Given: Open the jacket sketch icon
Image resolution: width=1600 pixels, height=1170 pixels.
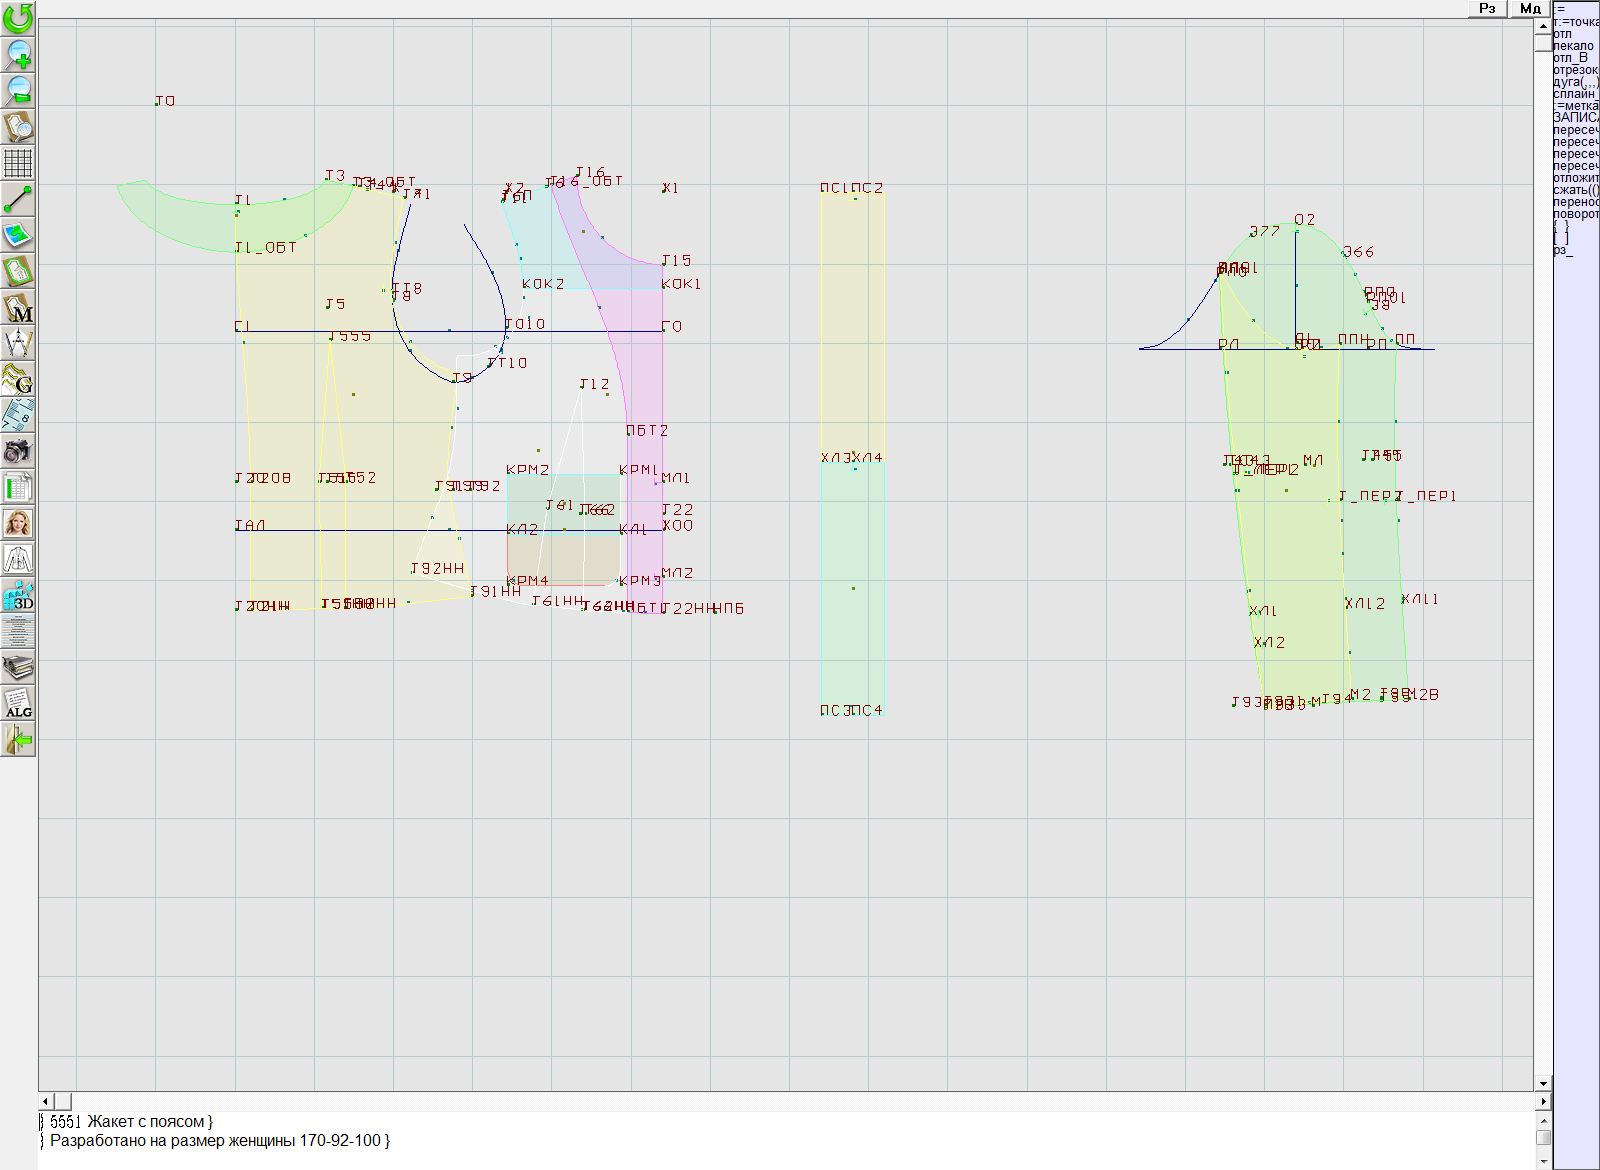Looking at the screenshot, I should (x=18, y=559).
